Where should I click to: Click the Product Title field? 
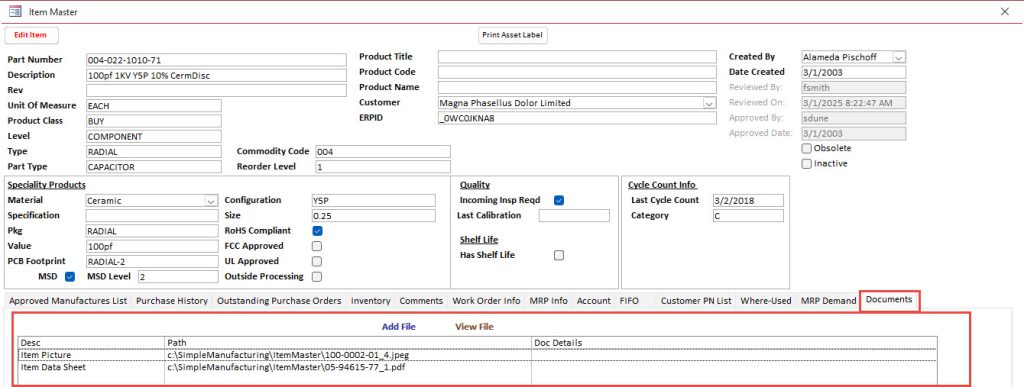tap(577, 57)
